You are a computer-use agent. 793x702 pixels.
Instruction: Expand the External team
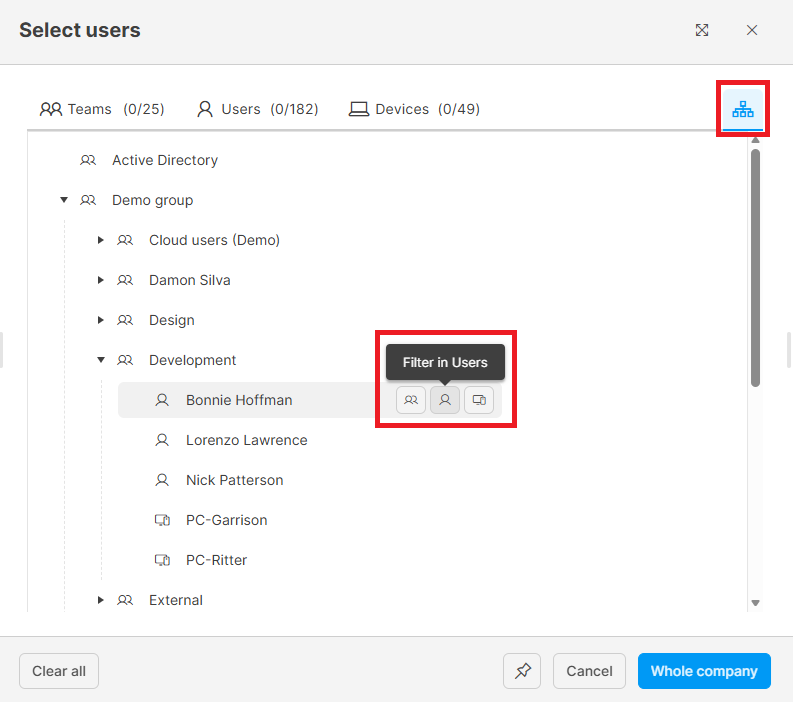tap(101, 600)
